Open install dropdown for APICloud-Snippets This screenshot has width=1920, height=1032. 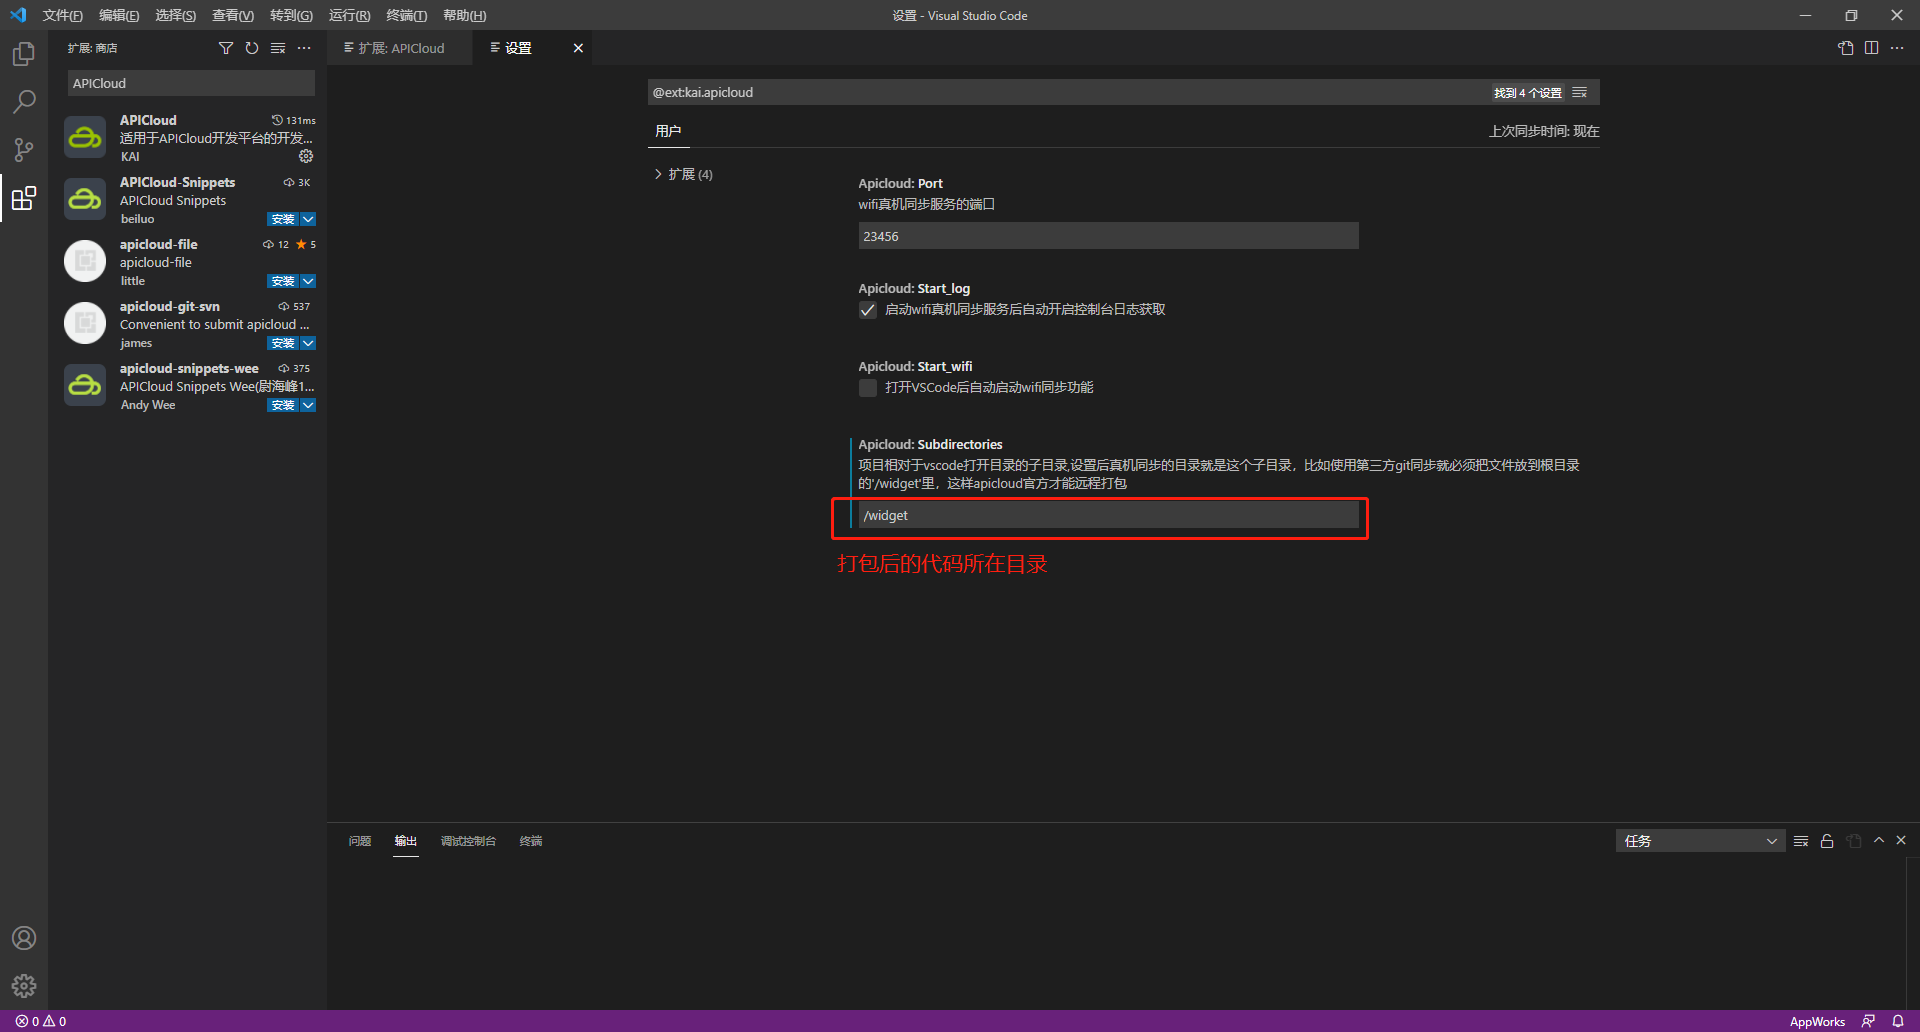(308, 219)
